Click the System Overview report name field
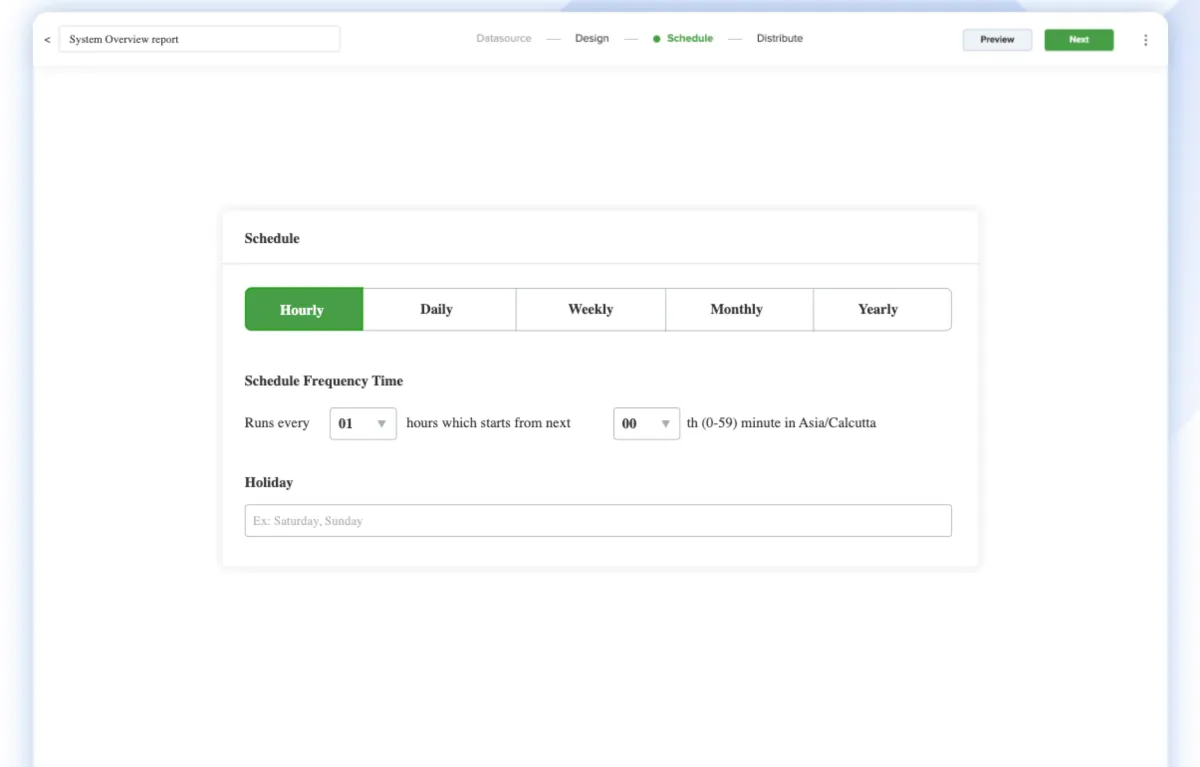1200x767 pixels. coord(199,40)
